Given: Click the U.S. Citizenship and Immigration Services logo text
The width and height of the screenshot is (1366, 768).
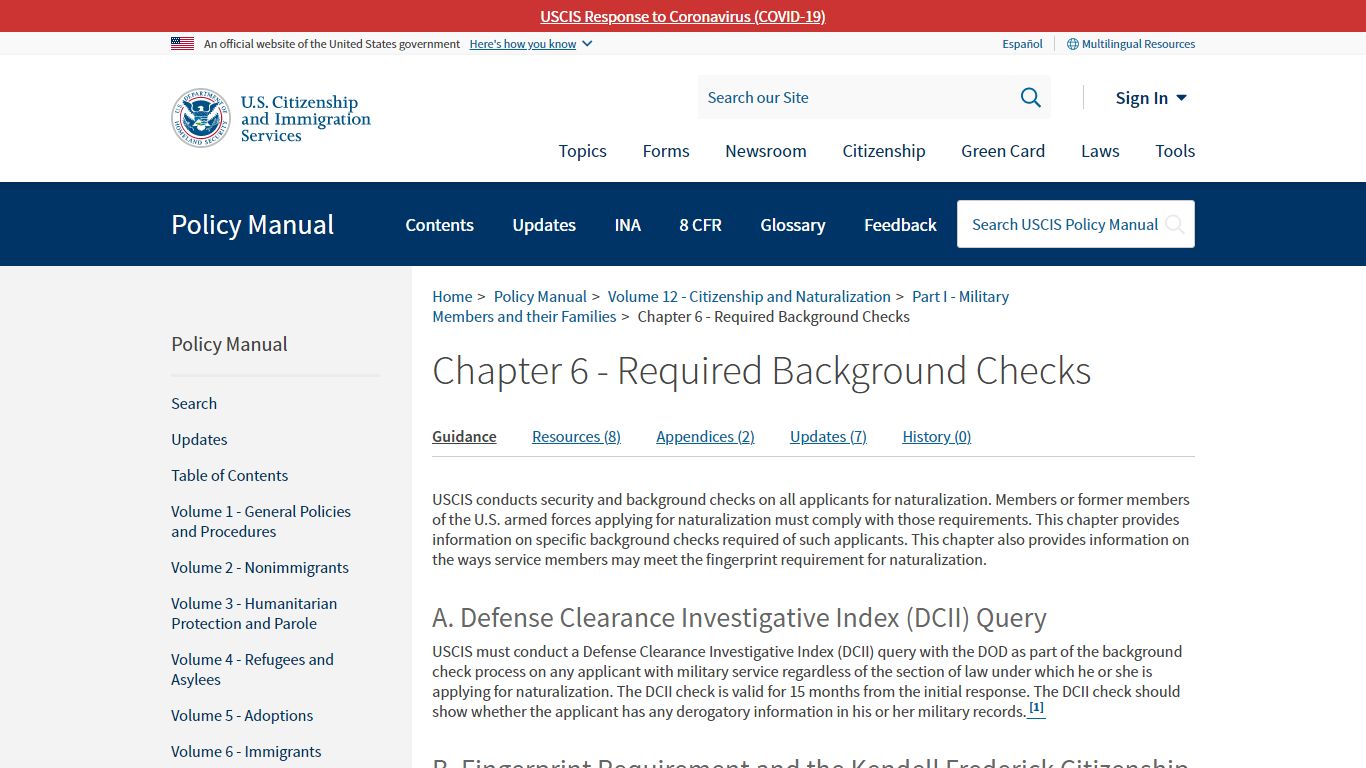Looking at the screenshot, I should [305, 119].
